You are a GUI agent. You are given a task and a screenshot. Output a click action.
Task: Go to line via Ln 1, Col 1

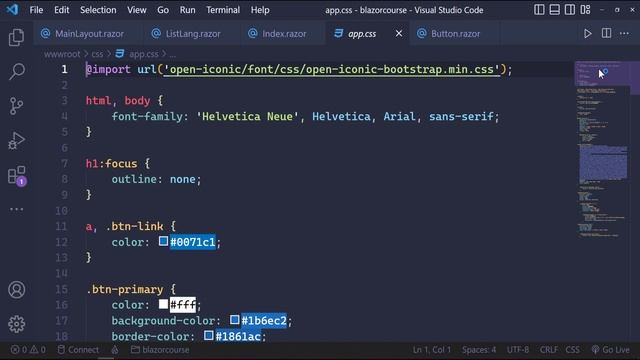tap(431, 350)
